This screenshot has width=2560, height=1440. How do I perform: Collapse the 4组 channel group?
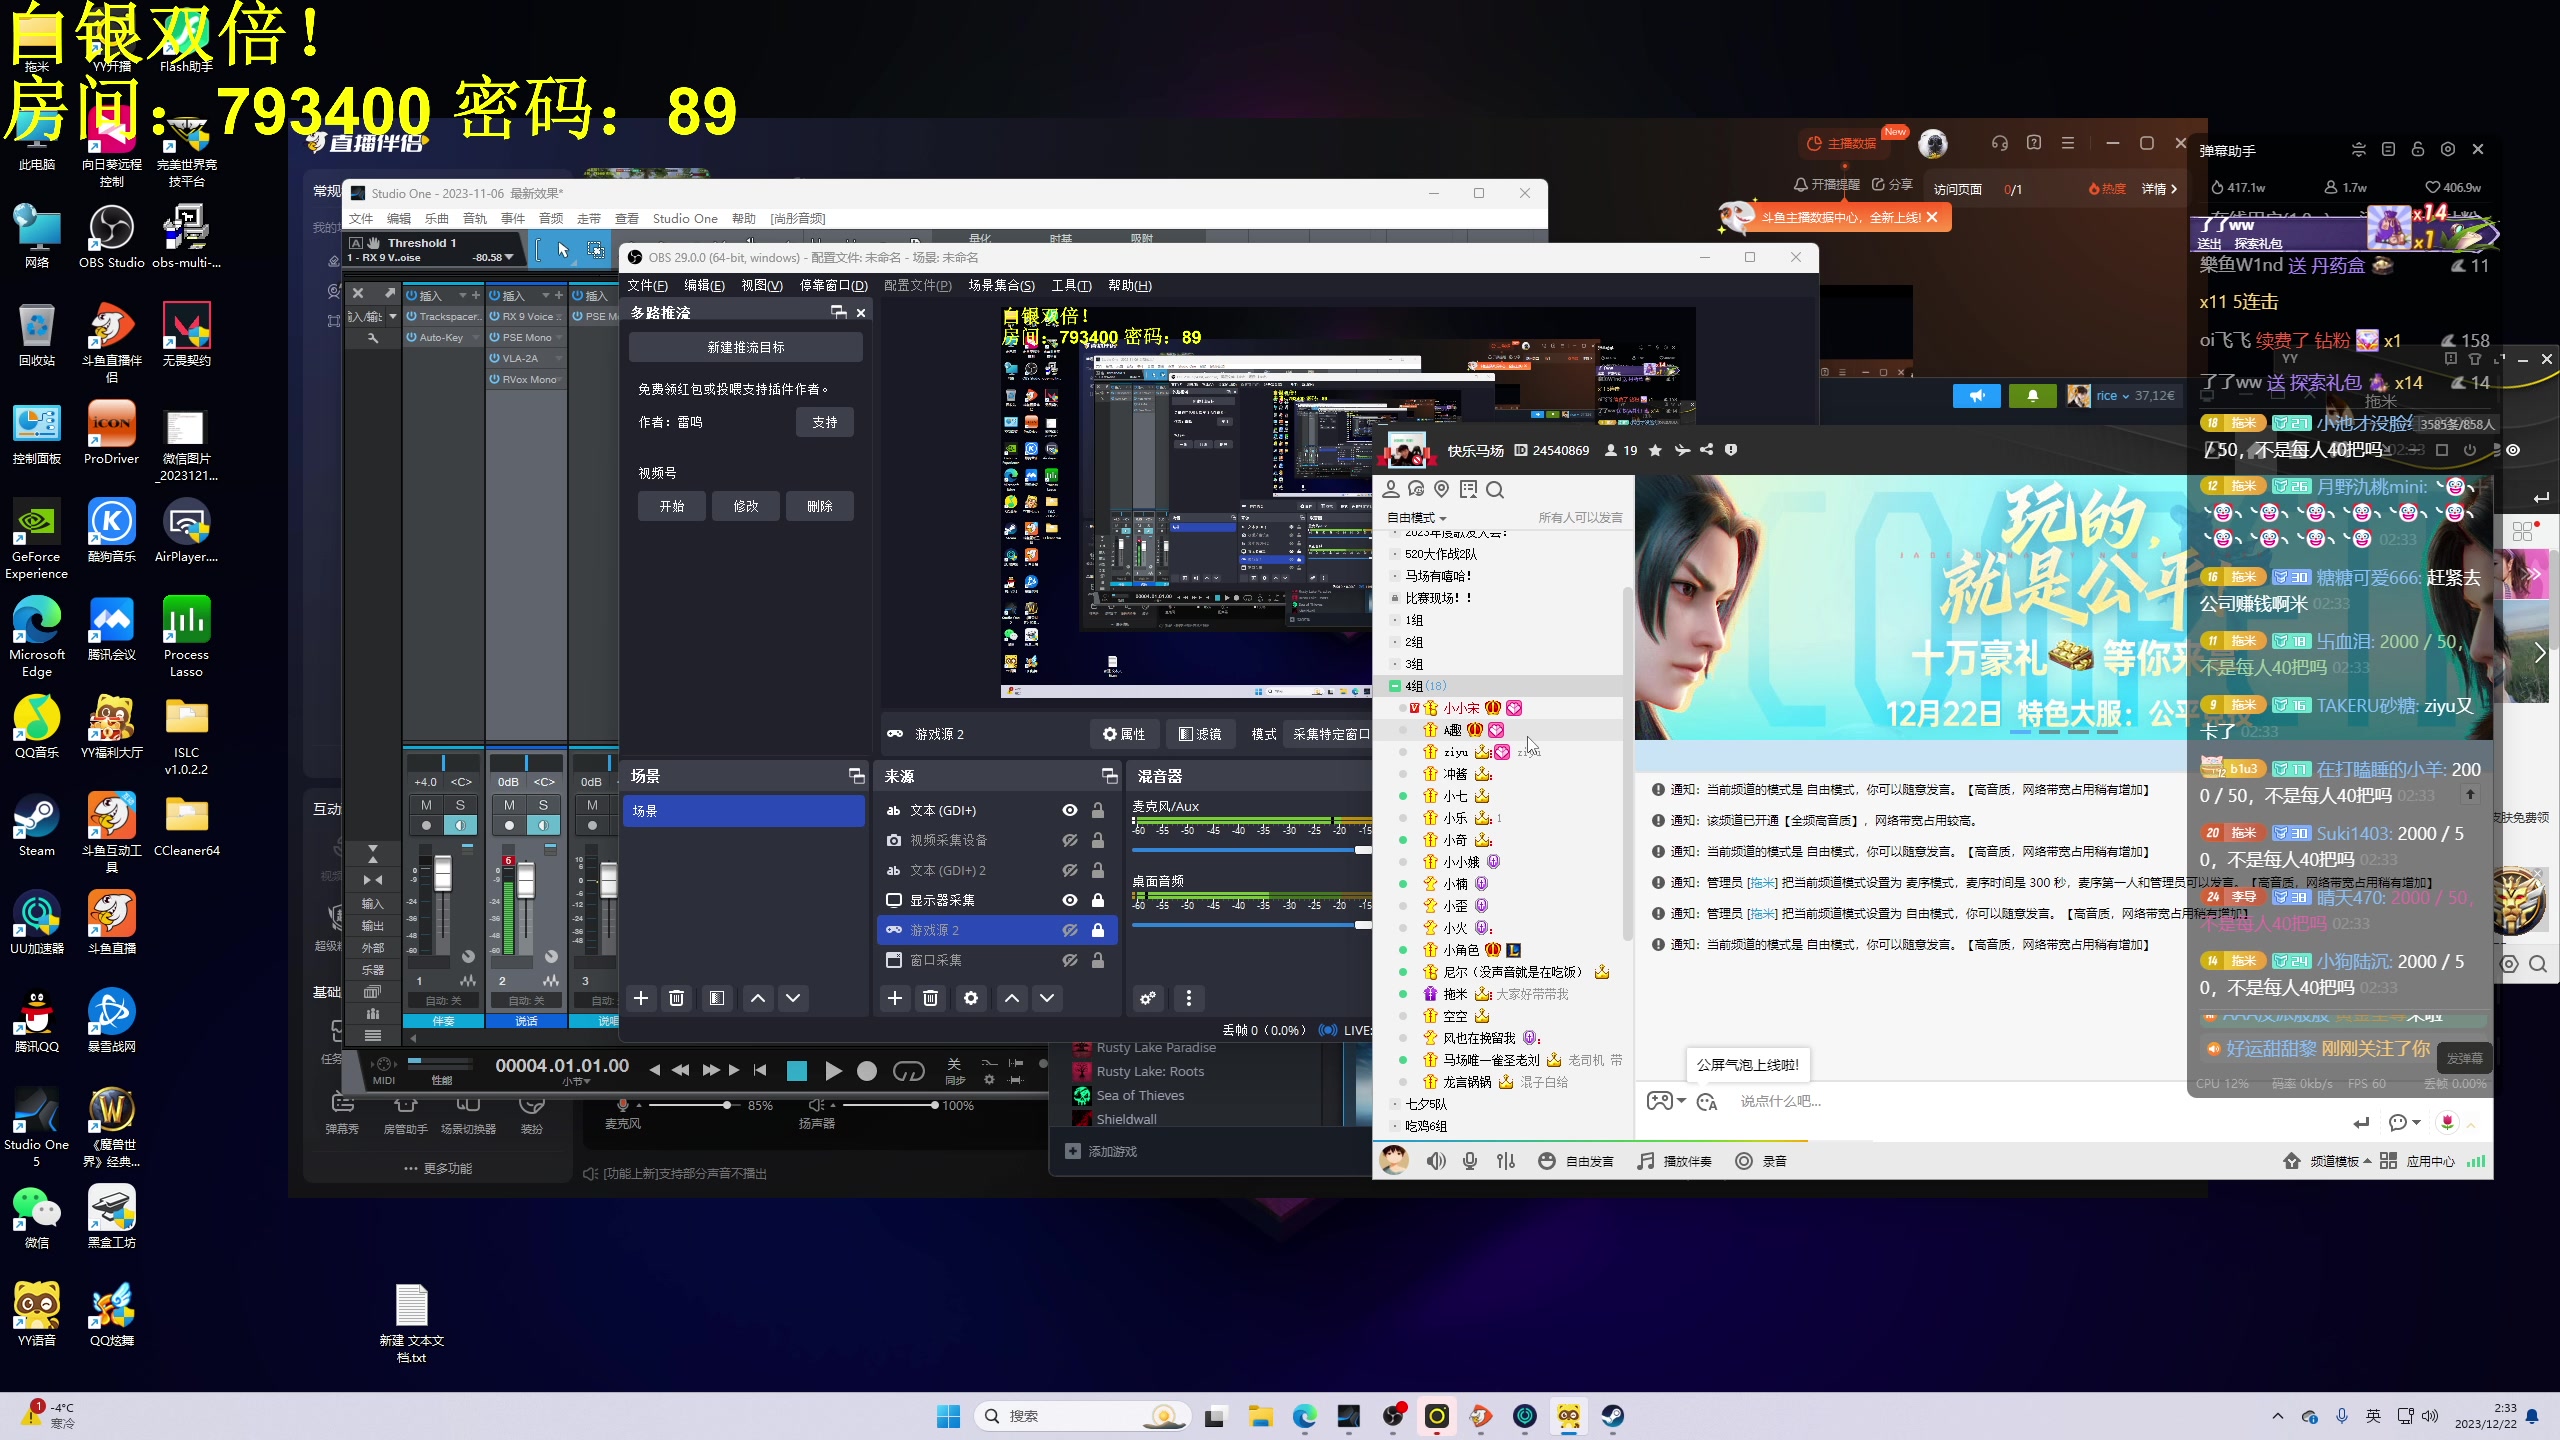tap(1395, 686)
